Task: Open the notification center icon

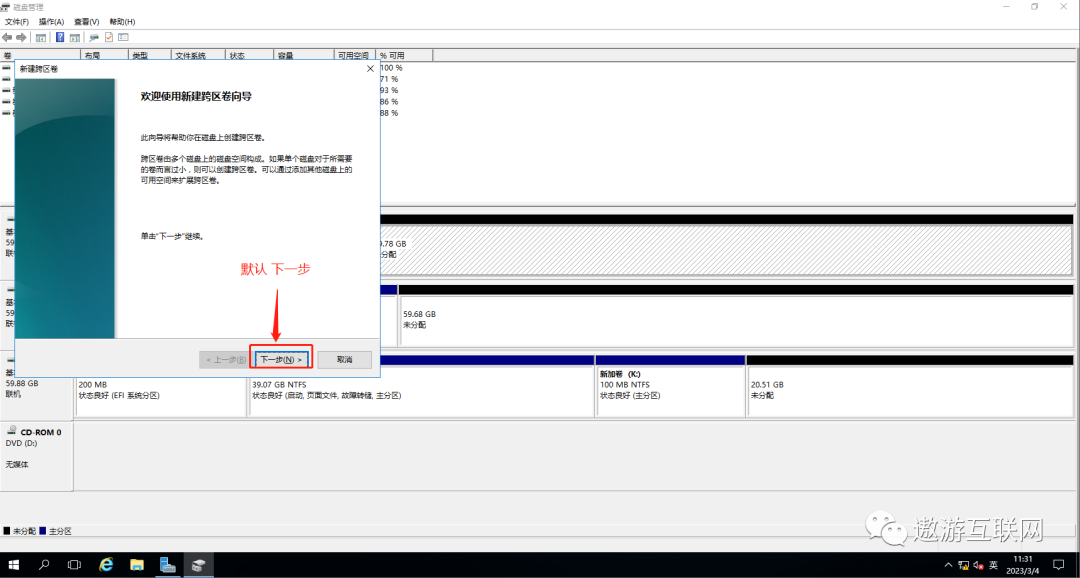Action: tap(1059, 565)
